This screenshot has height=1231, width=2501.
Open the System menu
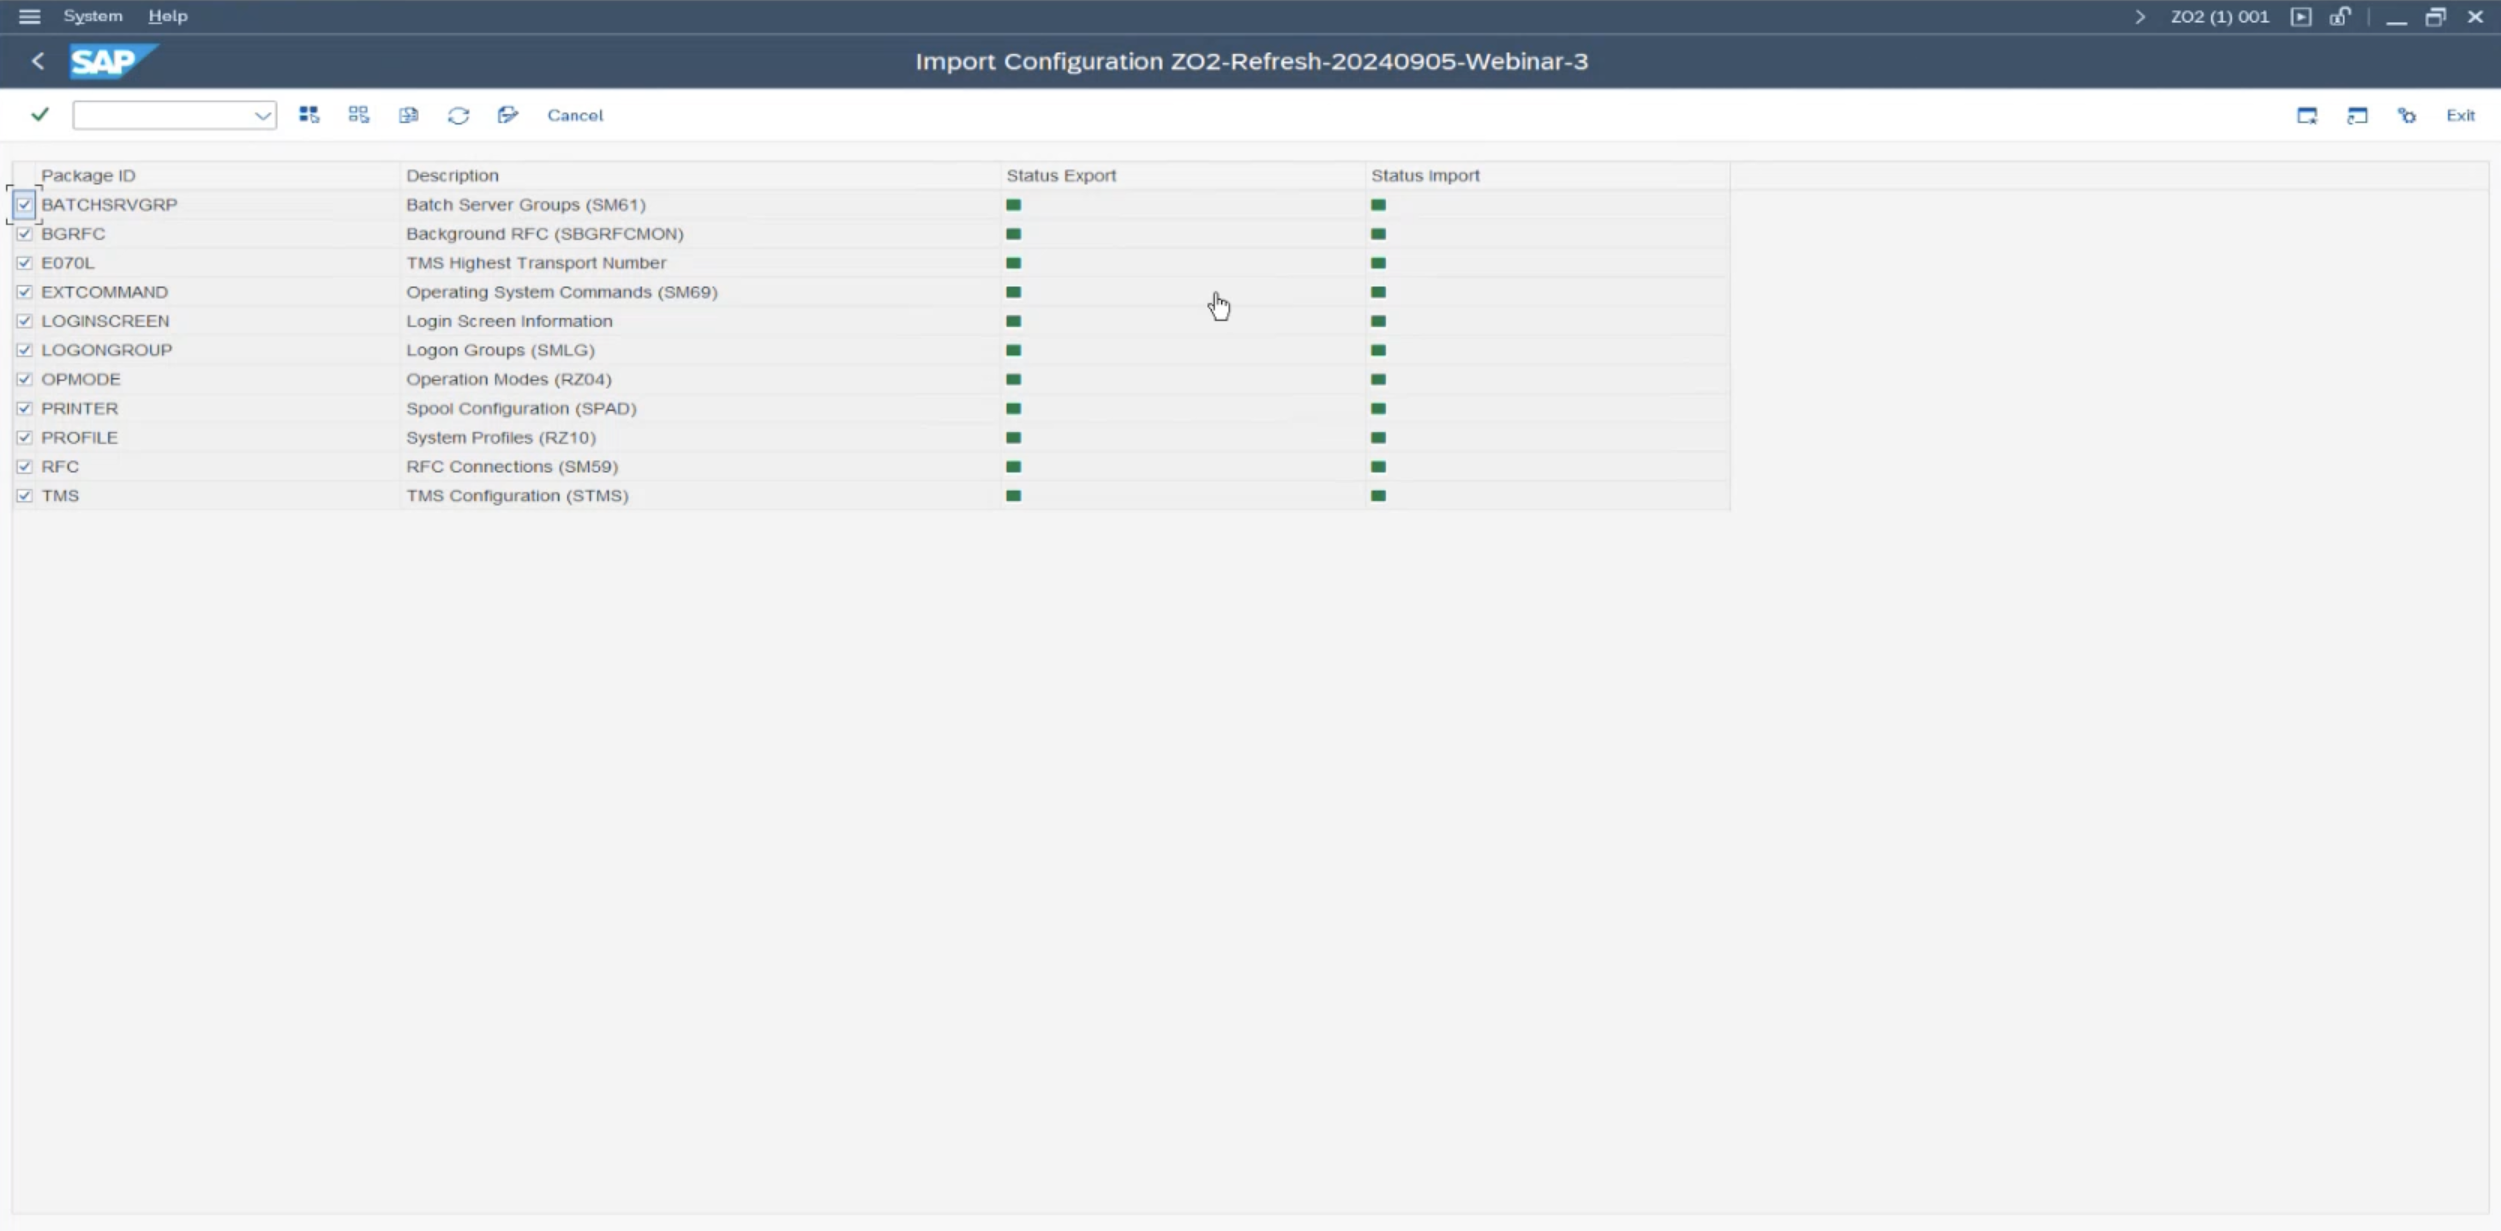point(93,16)
